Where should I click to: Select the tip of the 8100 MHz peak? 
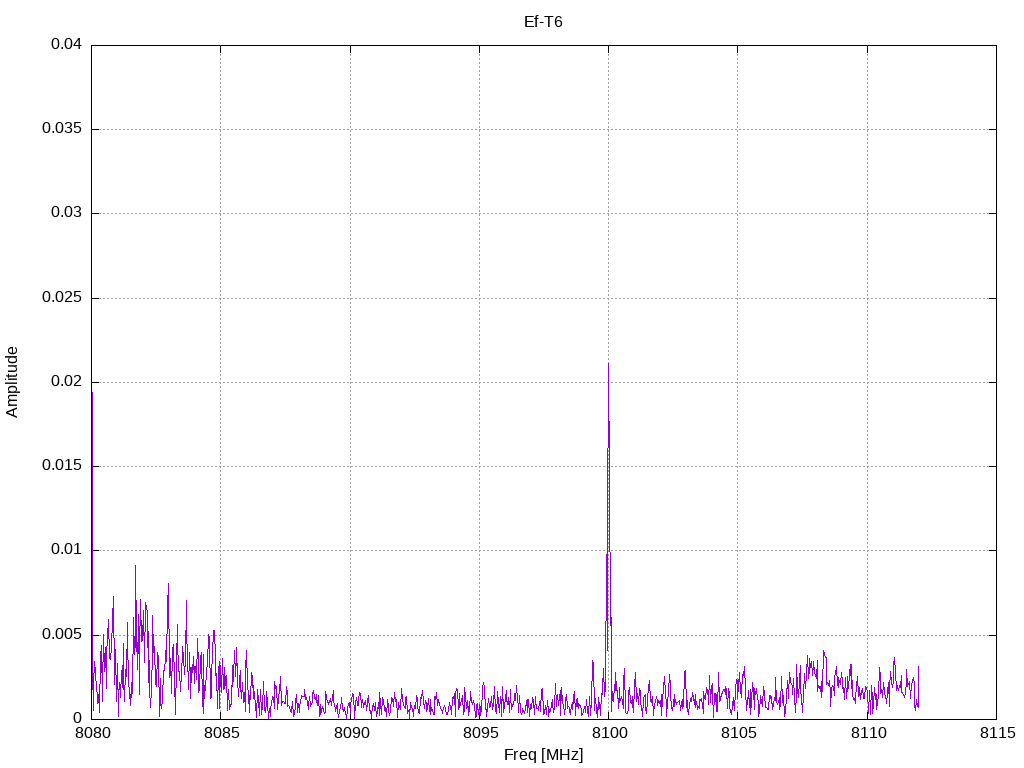[608, 365]
